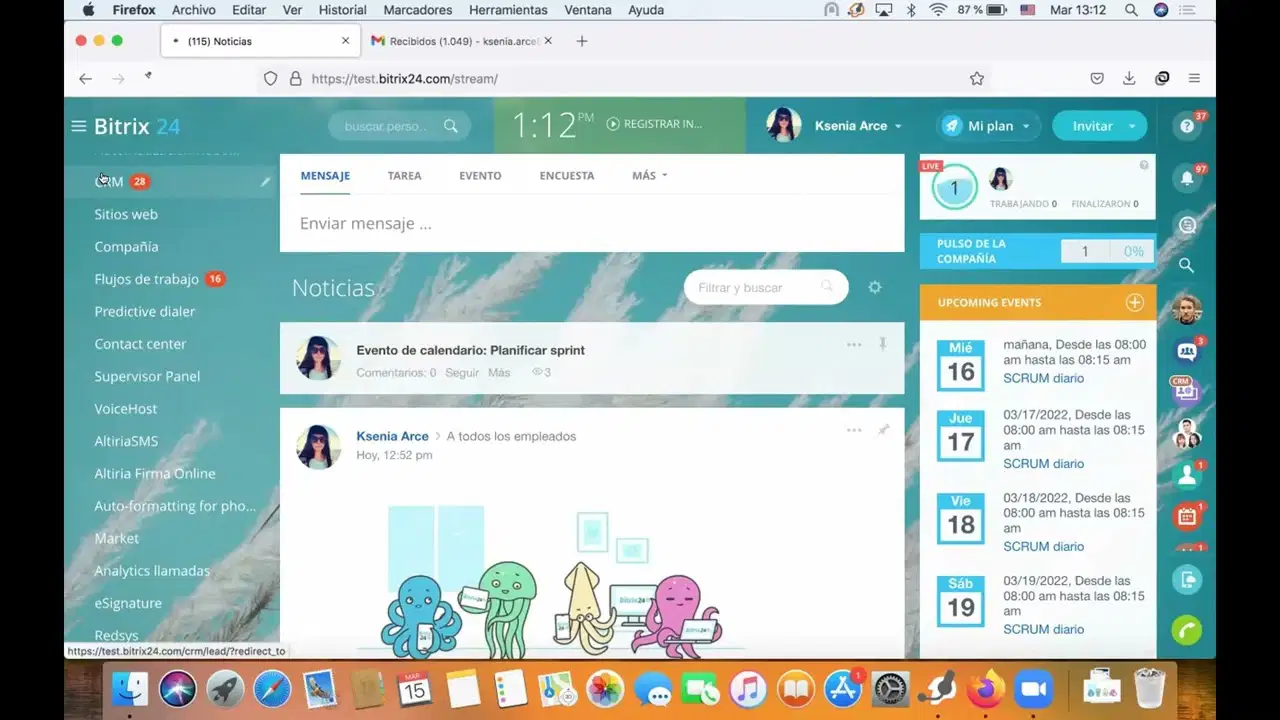
Task: Click the rocket icon in Mi plan
Action: click(952, 126)
